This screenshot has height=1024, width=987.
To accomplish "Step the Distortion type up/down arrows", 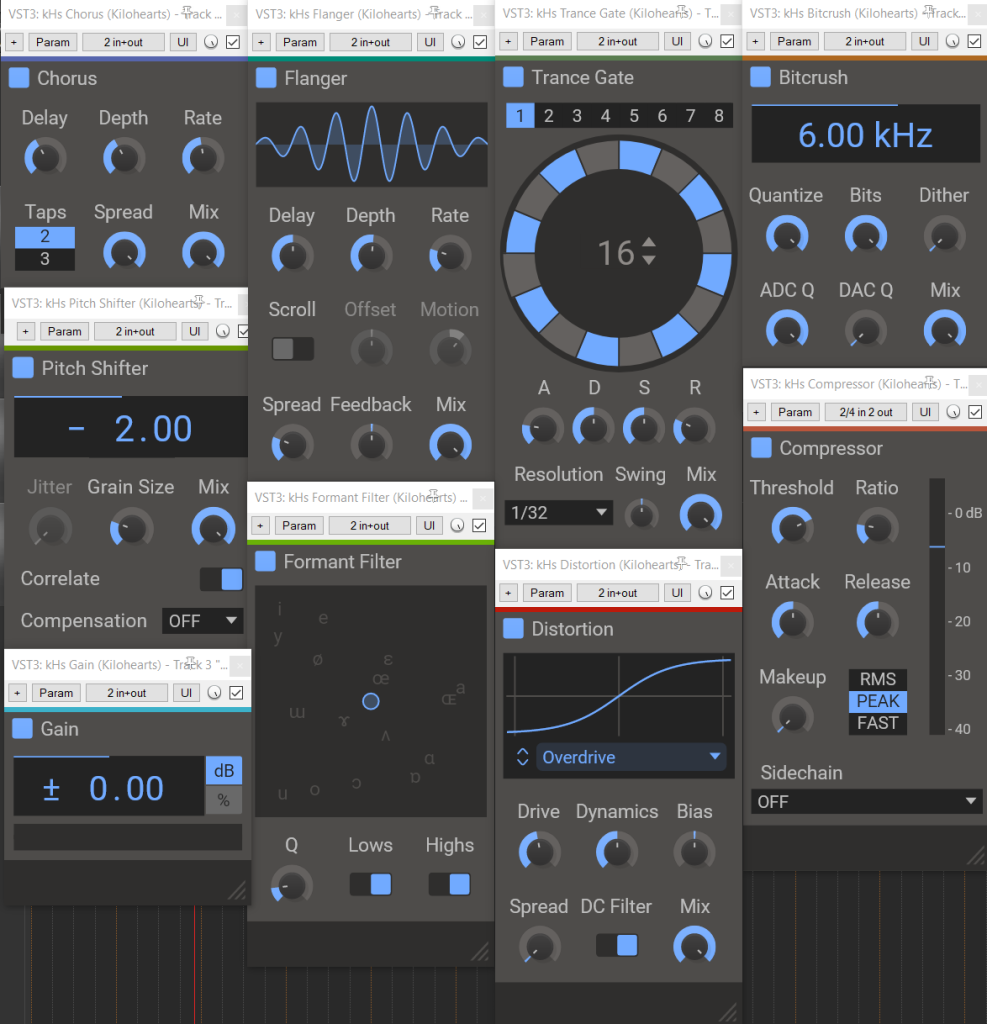I will click(x=522, y=757).
